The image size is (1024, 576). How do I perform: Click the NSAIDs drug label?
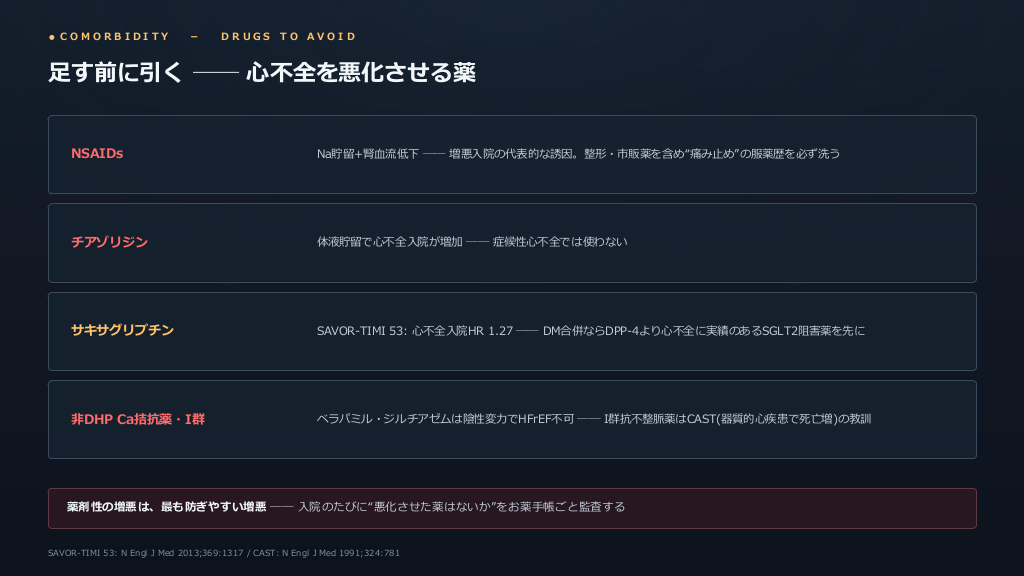point(97,153)
